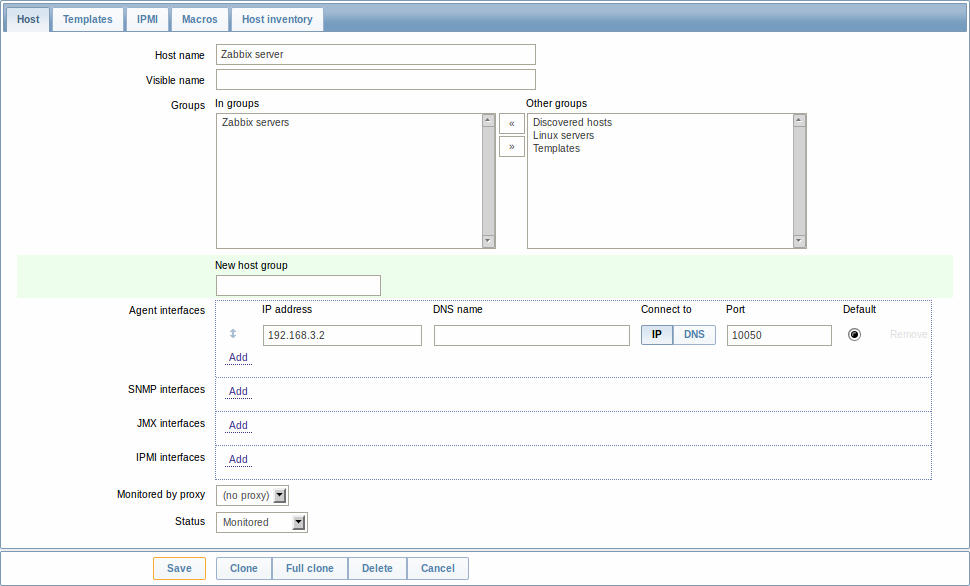Select the Default interface radio button
The height and width of the screenshot is (586, 970).
[x=854, y=335]
